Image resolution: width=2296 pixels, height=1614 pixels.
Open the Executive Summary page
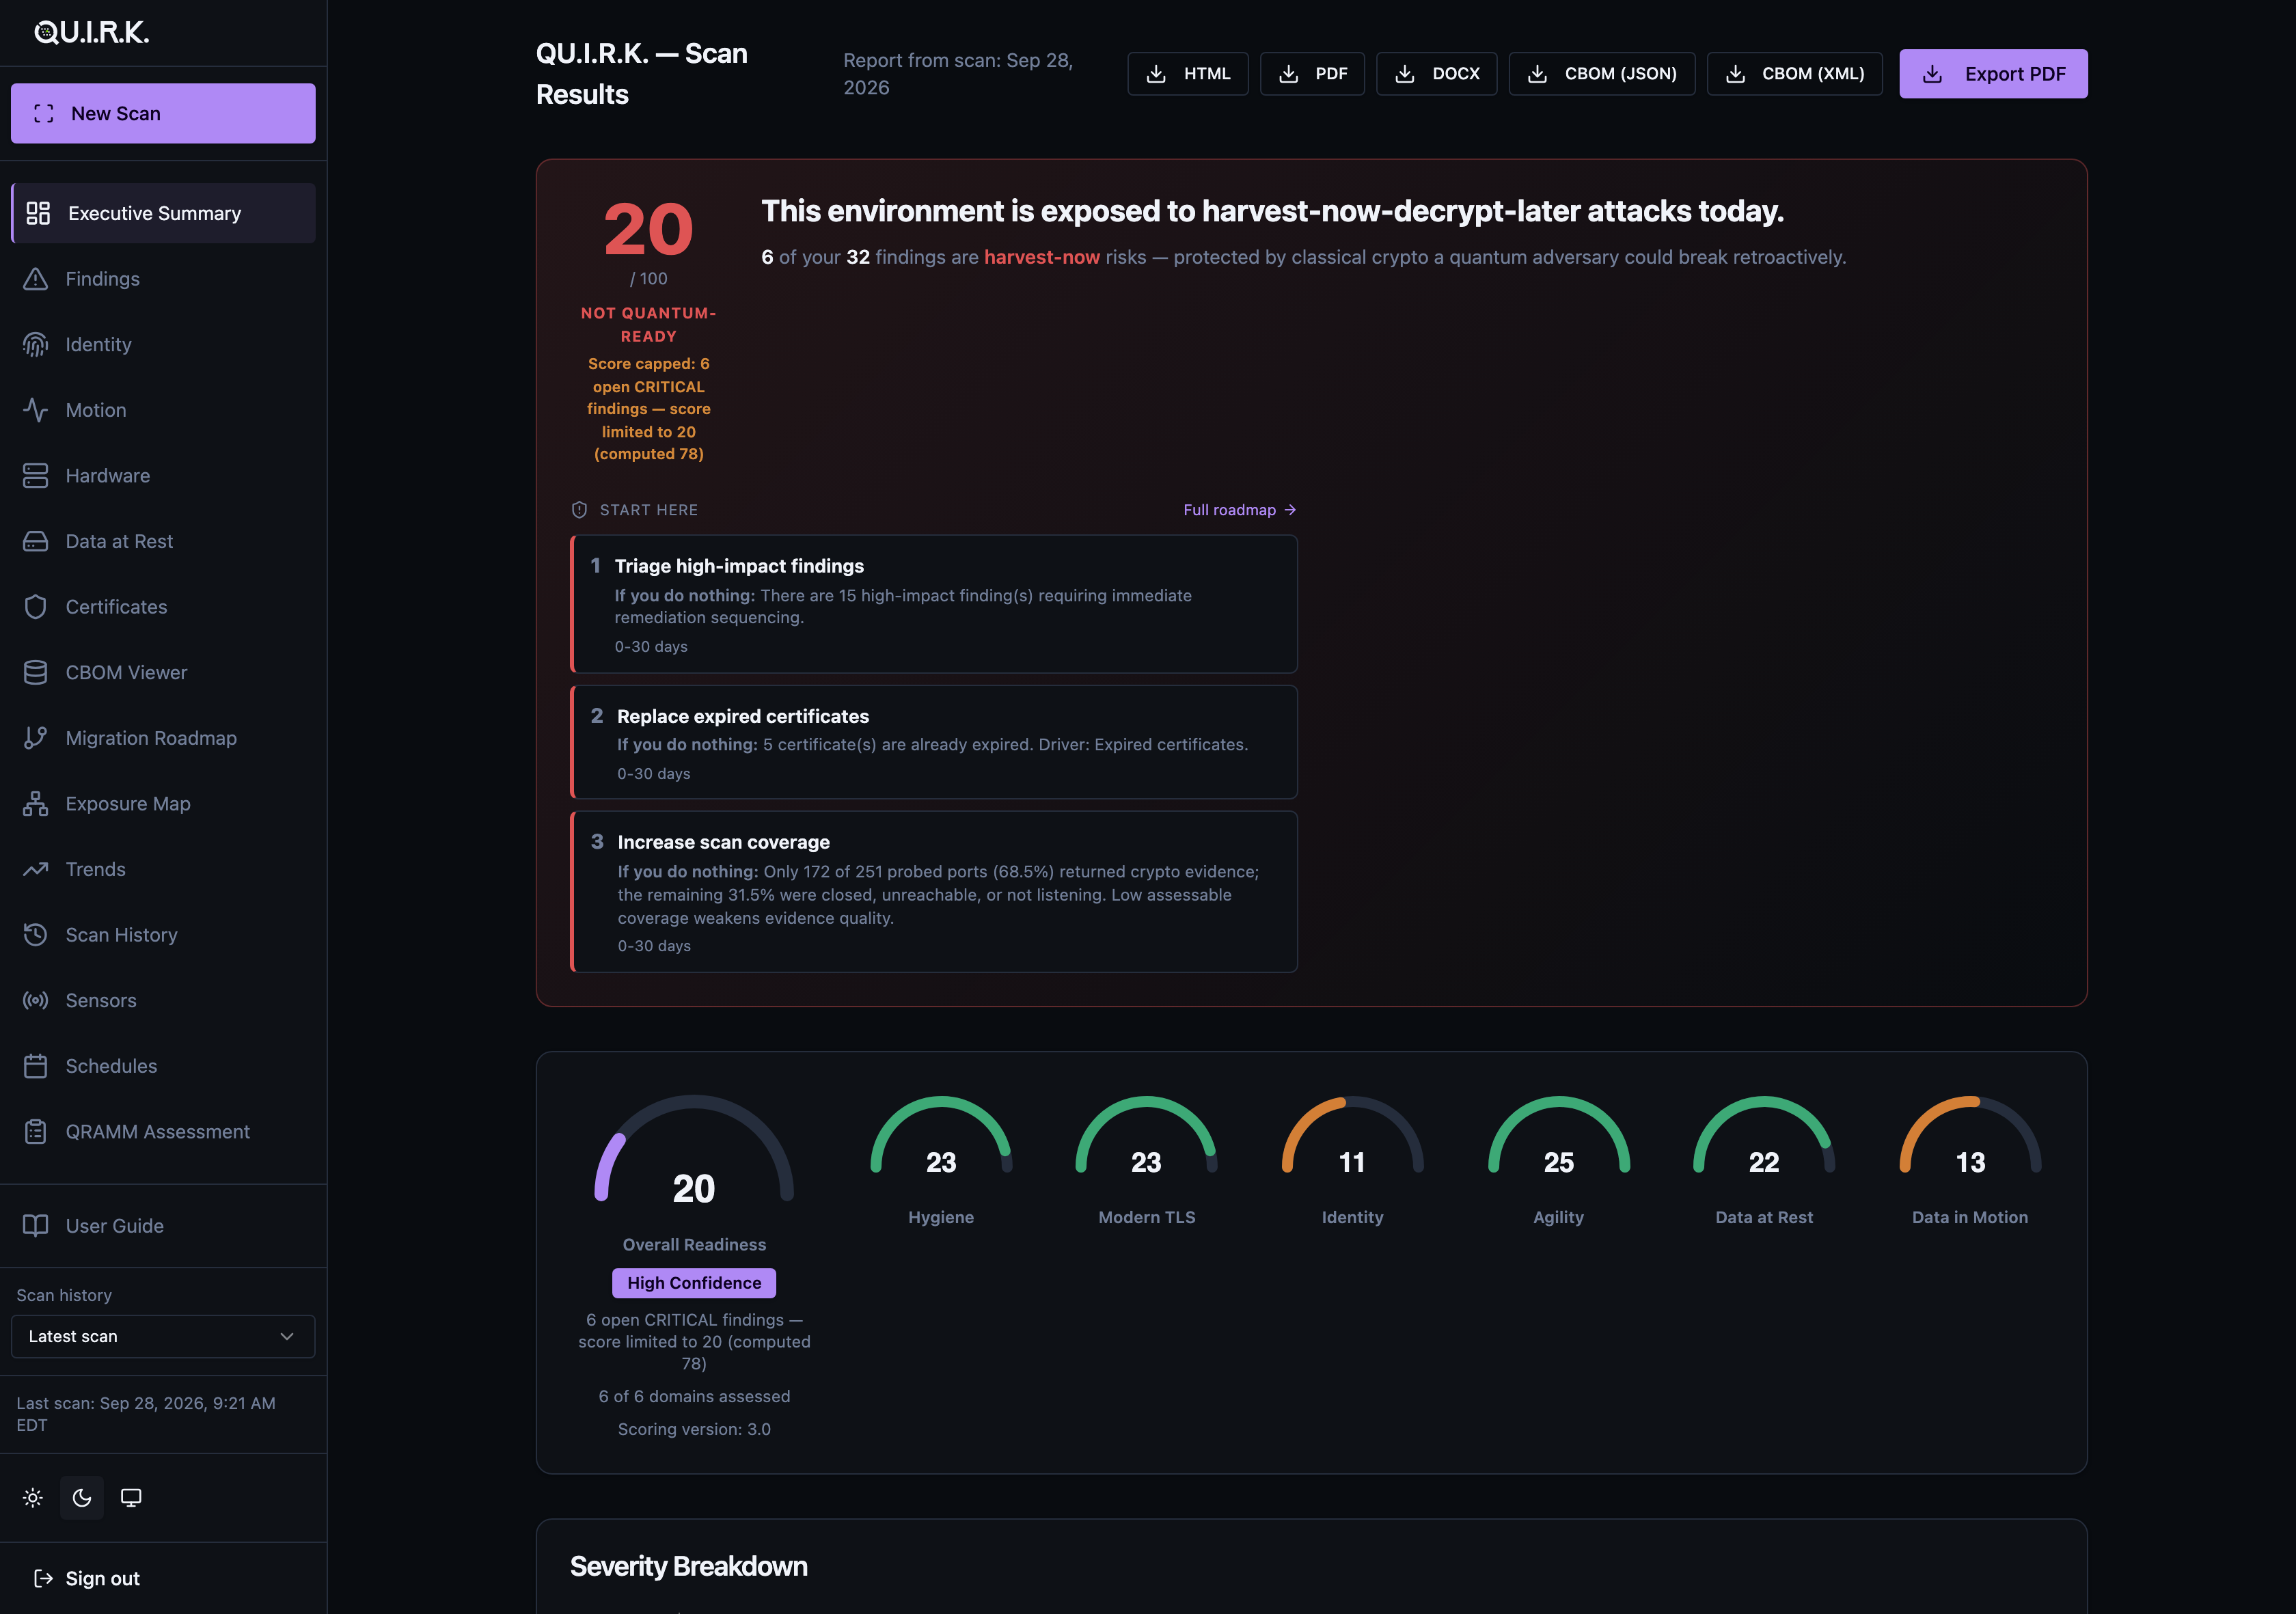click(x=163, y=213)
